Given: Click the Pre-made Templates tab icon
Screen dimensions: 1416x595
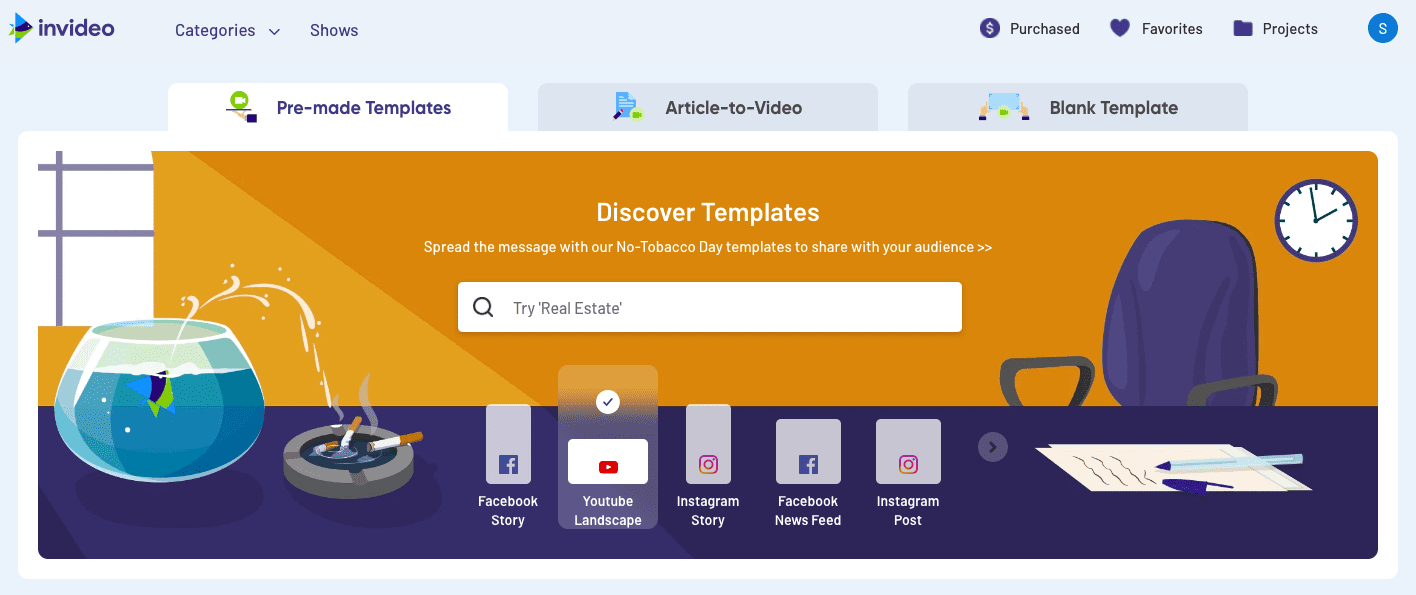Looking at the screenshot, I should [241, 107].
